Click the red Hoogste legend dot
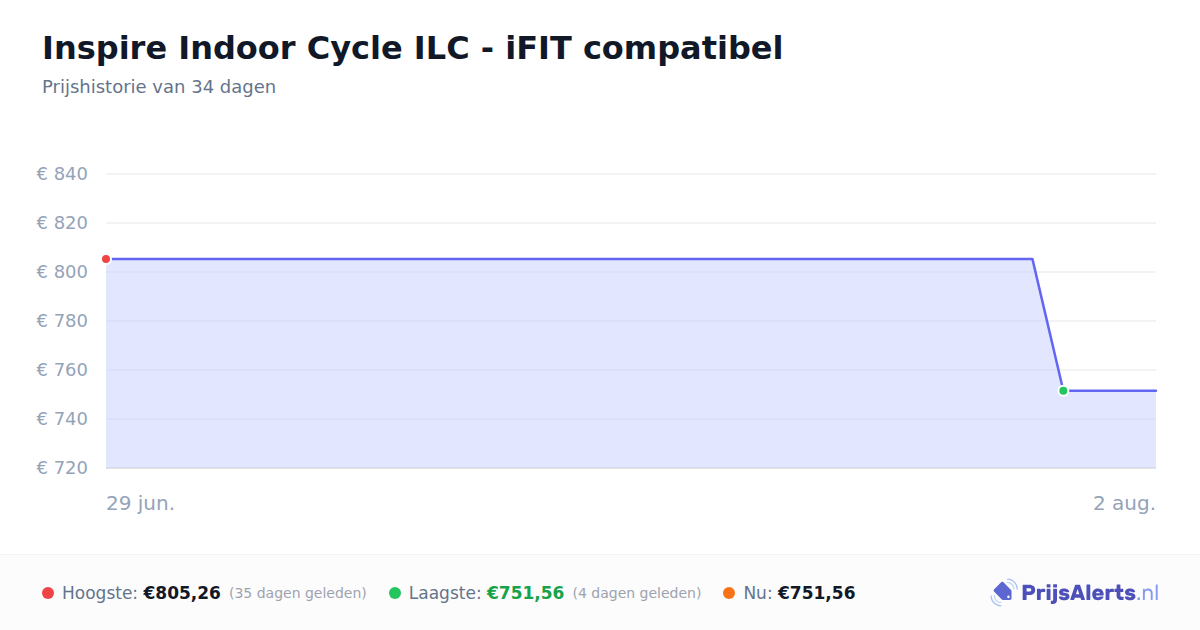1200x630 pixels. [x=48, y=593]
